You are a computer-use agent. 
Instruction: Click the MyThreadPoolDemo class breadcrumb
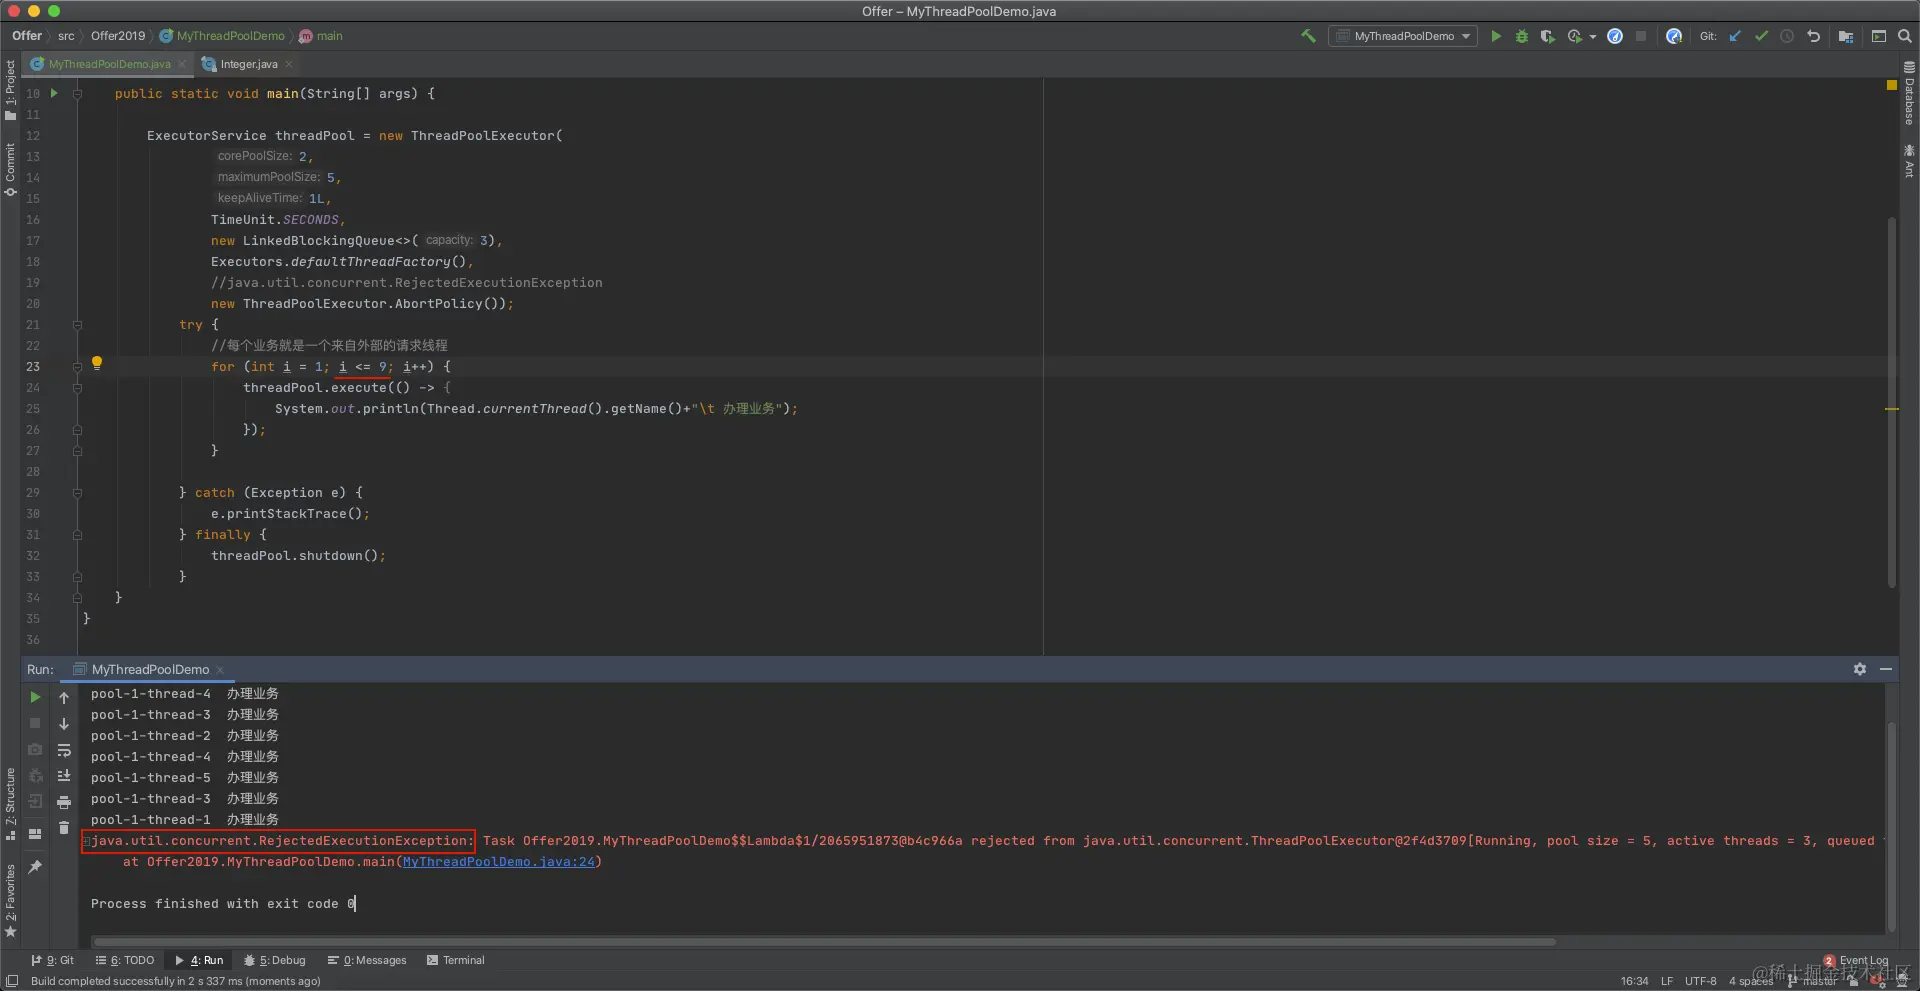click(222, 36)
